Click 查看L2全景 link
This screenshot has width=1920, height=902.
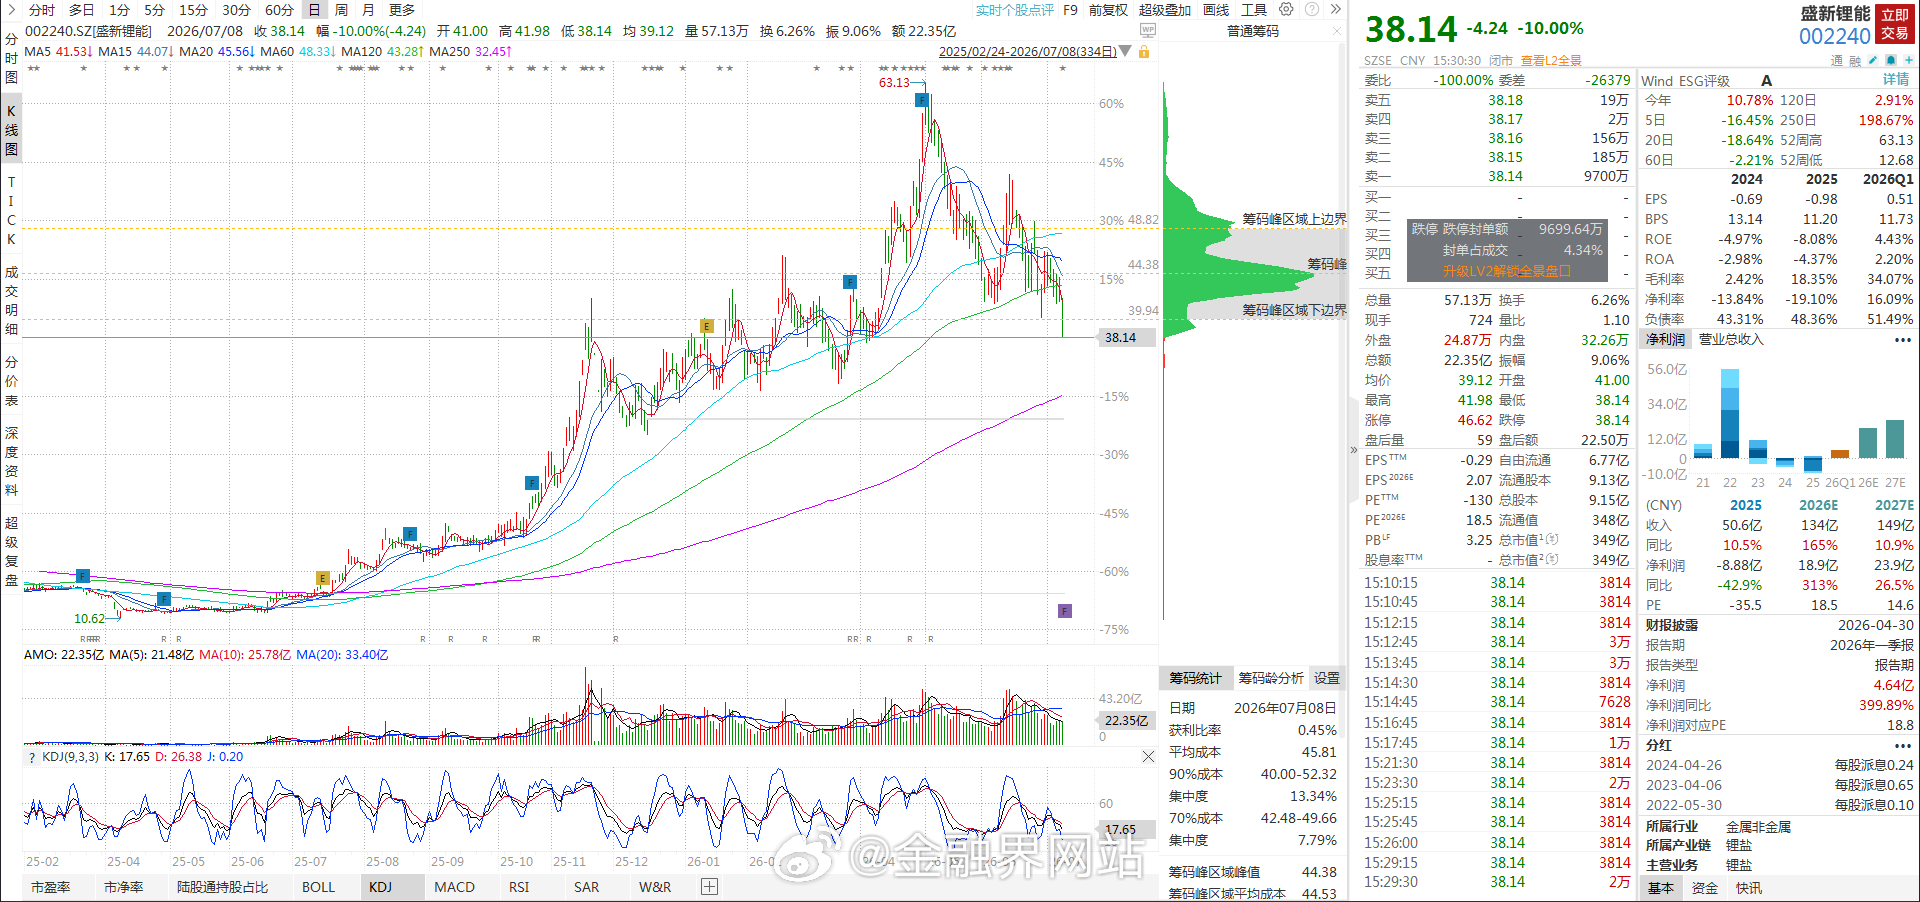[x=1551, y=60]
